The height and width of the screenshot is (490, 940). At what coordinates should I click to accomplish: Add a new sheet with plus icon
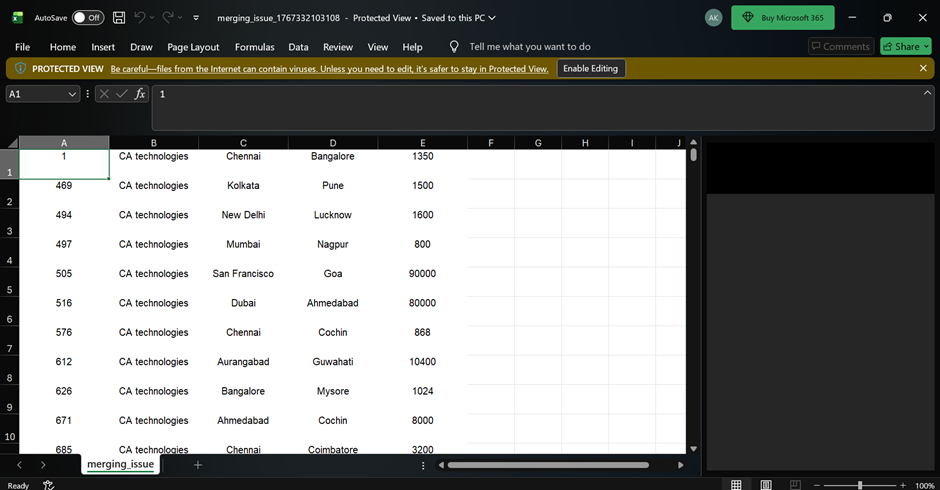click(198, 465)
